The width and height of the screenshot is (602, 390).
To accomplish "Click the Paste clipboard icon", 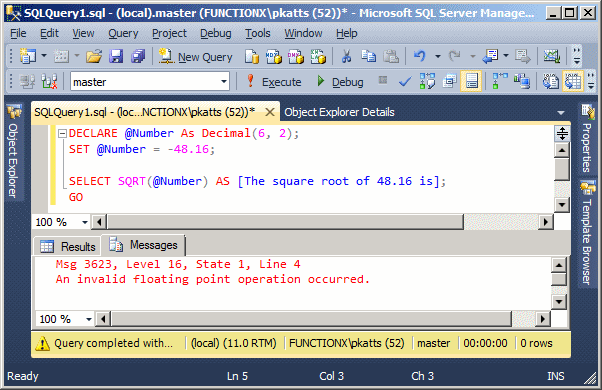I will click(x=391, y=56).
